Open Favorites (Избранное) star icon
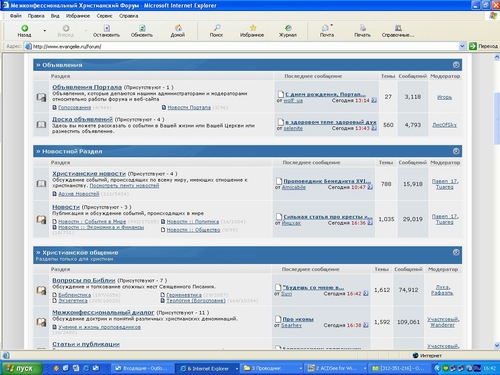500x375 pixels. [x=253, y=28]
